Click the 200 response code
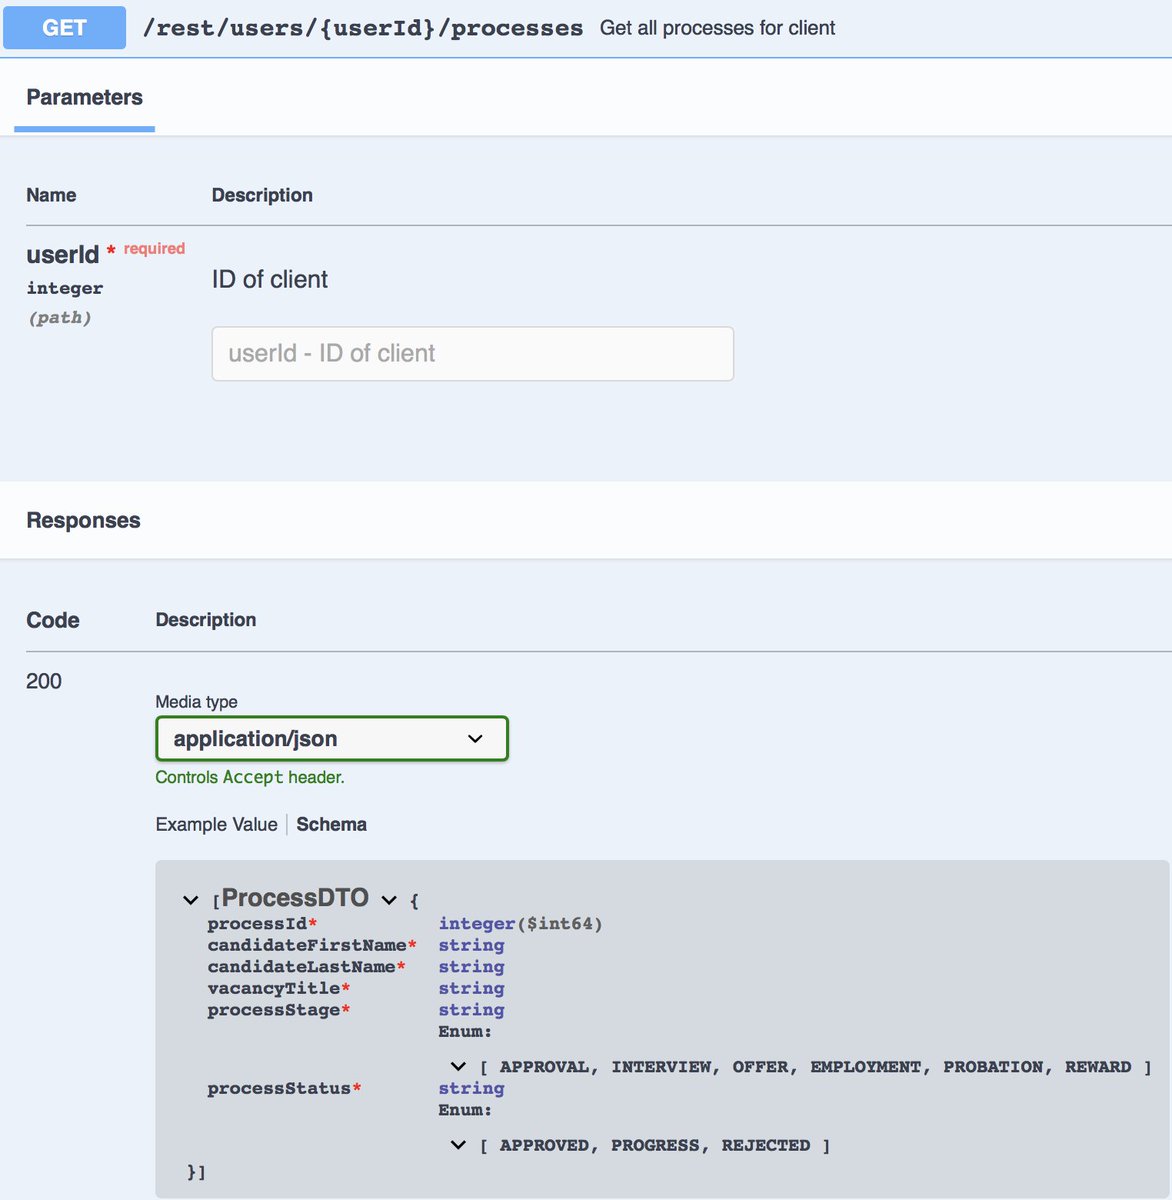The width and height of the screenshot is (1172, 1200). coord(44,681)
